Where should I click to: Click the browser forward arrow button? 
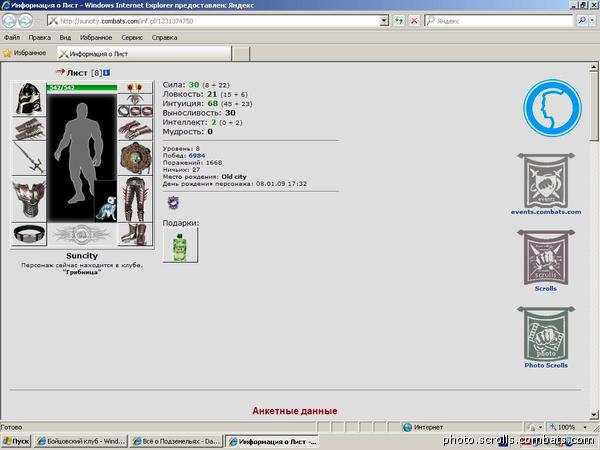pyautogui.click(x=25, y=21)
